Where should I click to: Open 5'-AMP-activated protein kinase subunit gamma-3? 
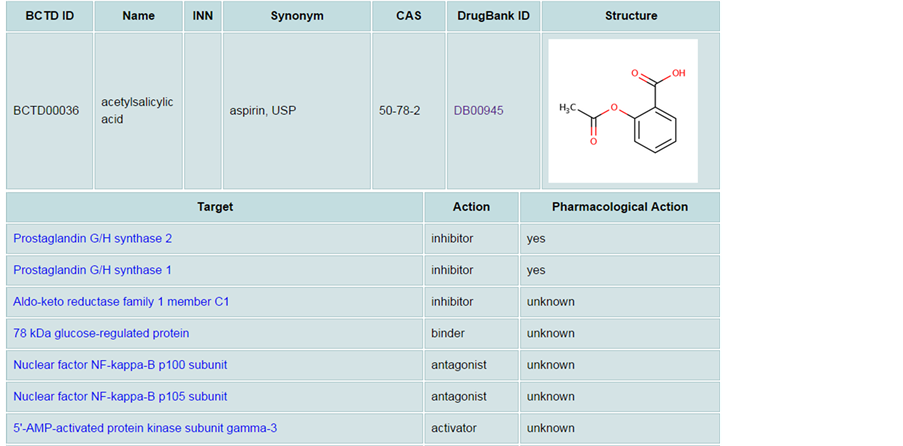click(145, 429)
